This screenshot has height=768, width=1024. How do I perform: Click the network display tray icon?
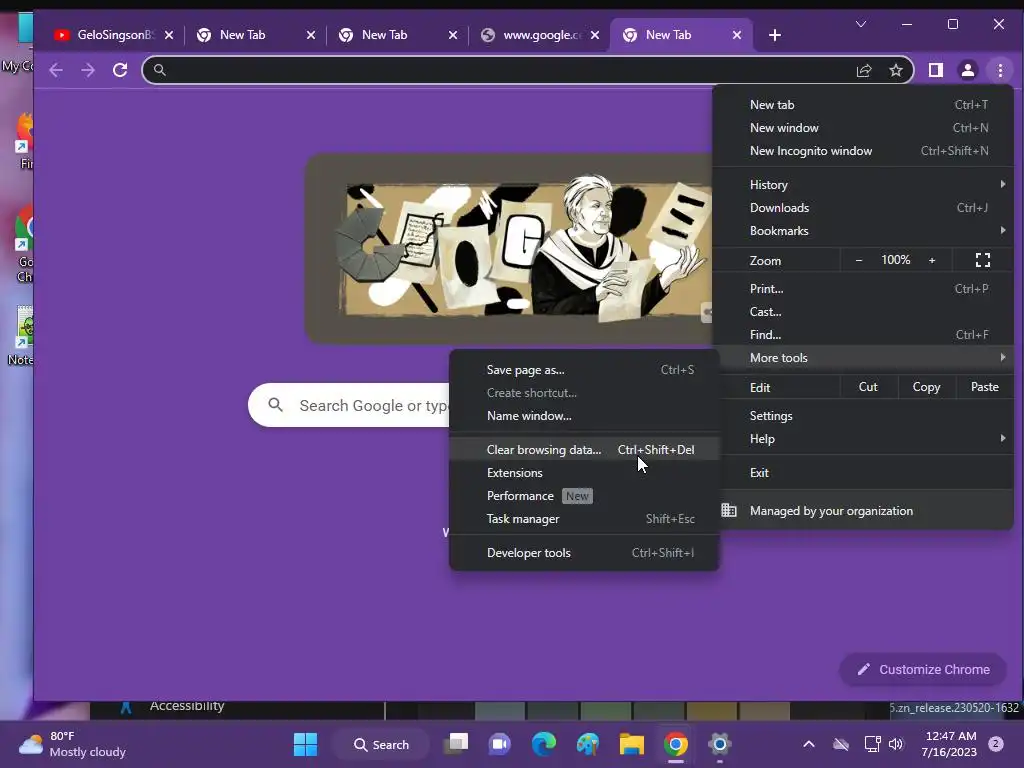coord(872,744)
